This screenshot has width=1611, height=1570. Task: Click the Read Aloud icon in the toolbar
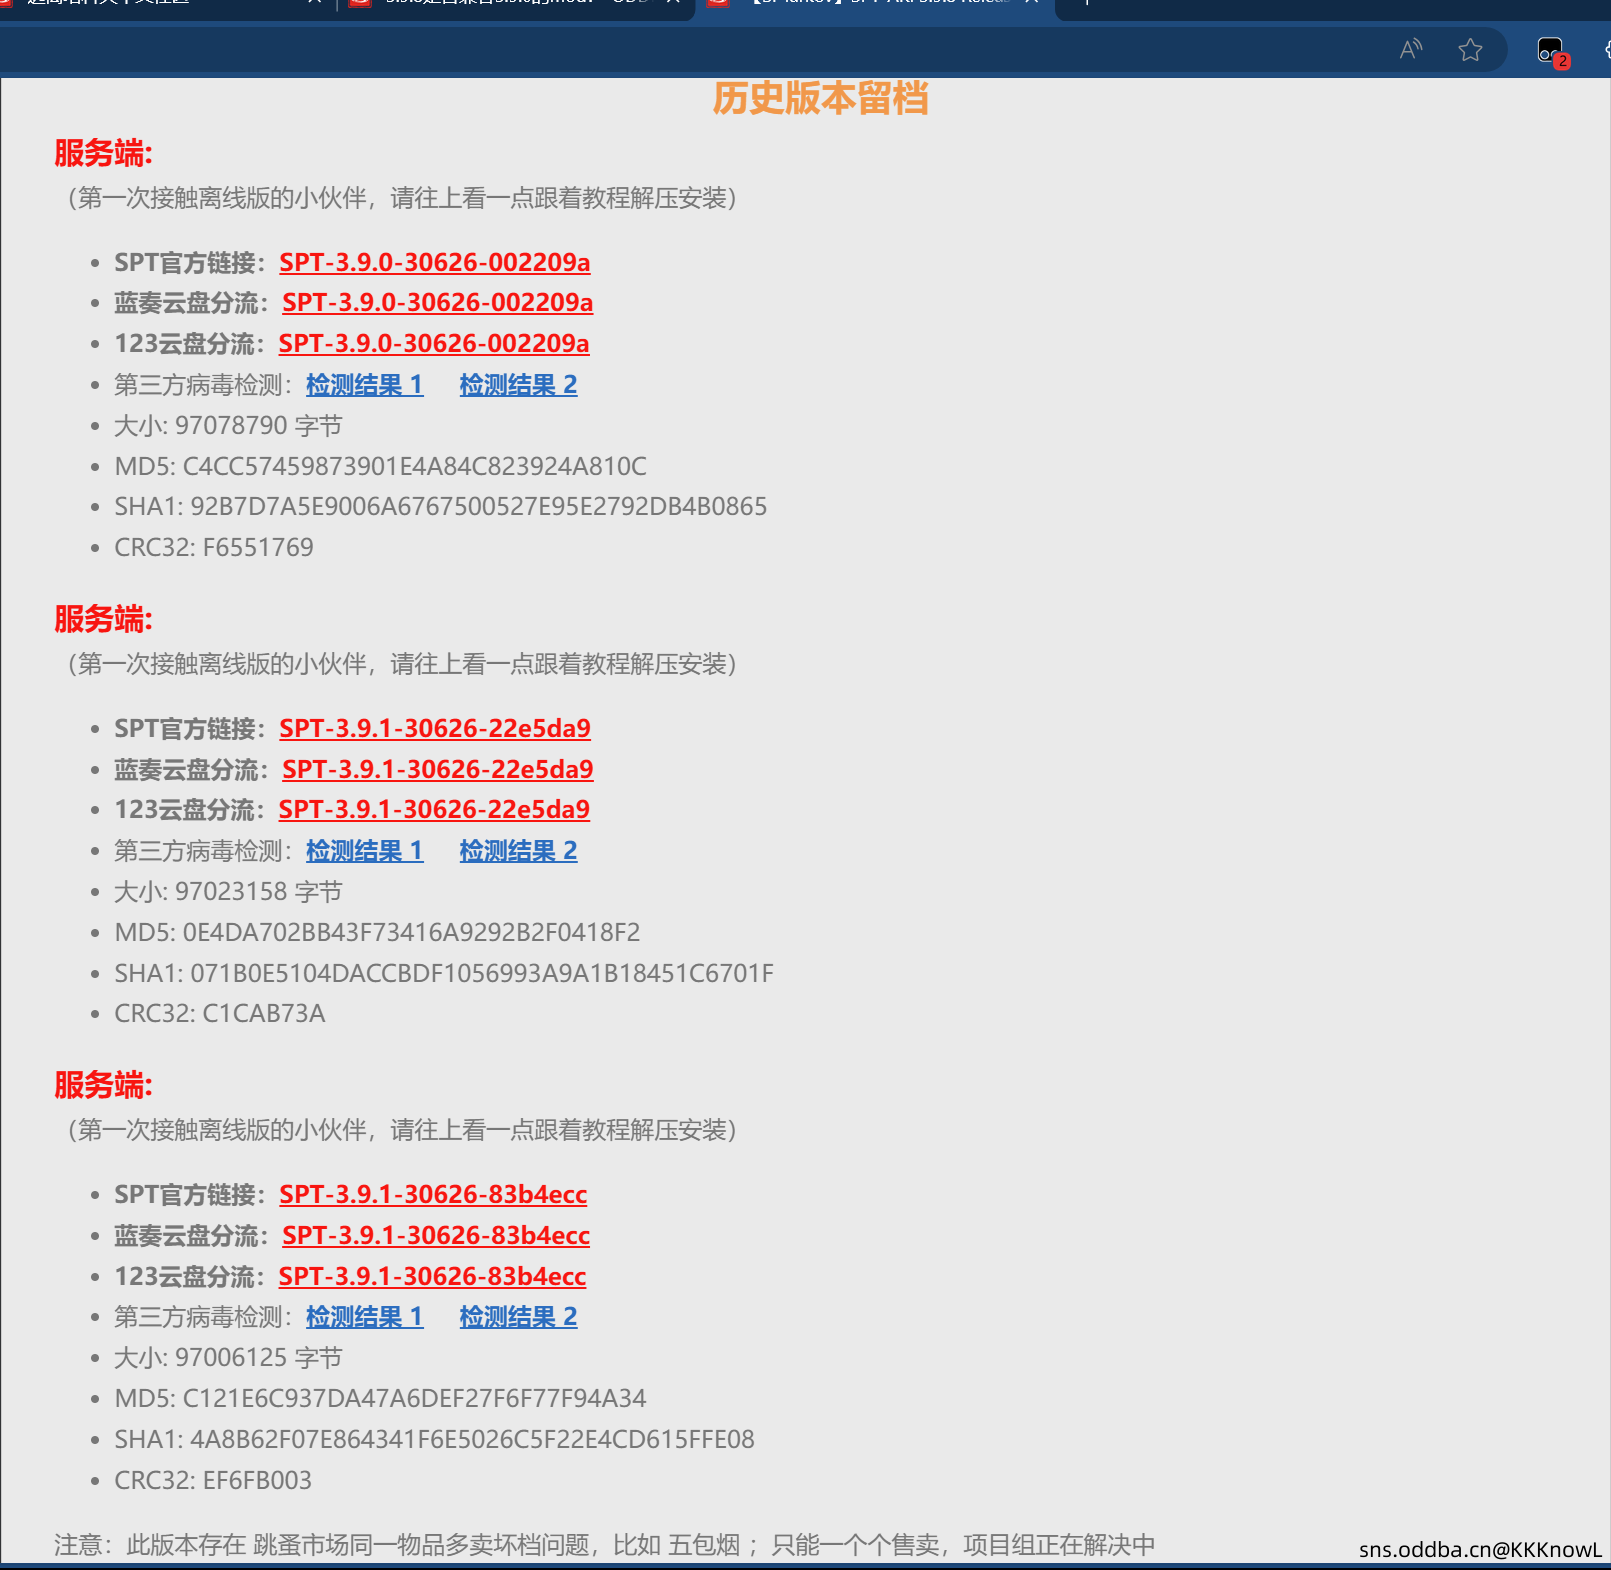(x=1410, y=48)
